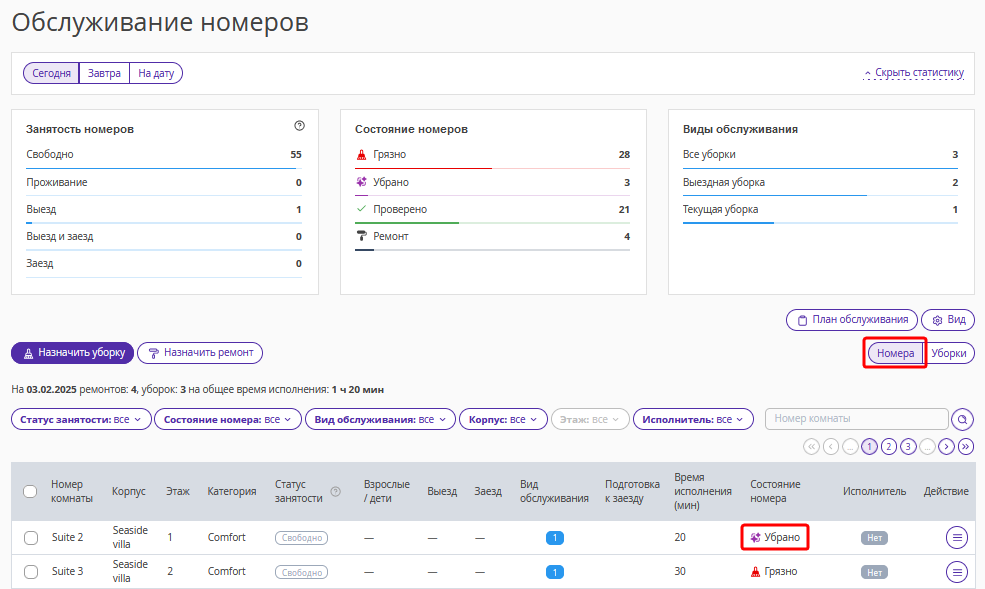Open the action menu for Suite 2
The height and width of the screenshot is (589, 985).
pos(957,538)
